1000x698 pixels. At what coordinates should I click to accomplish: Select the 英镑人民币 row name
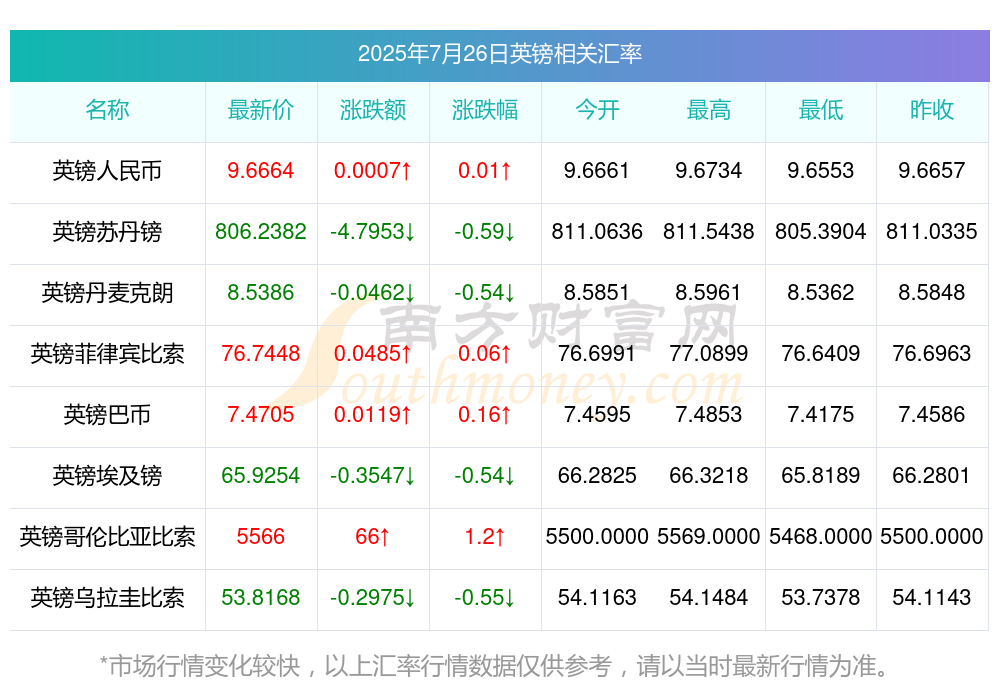click(107, 171)
